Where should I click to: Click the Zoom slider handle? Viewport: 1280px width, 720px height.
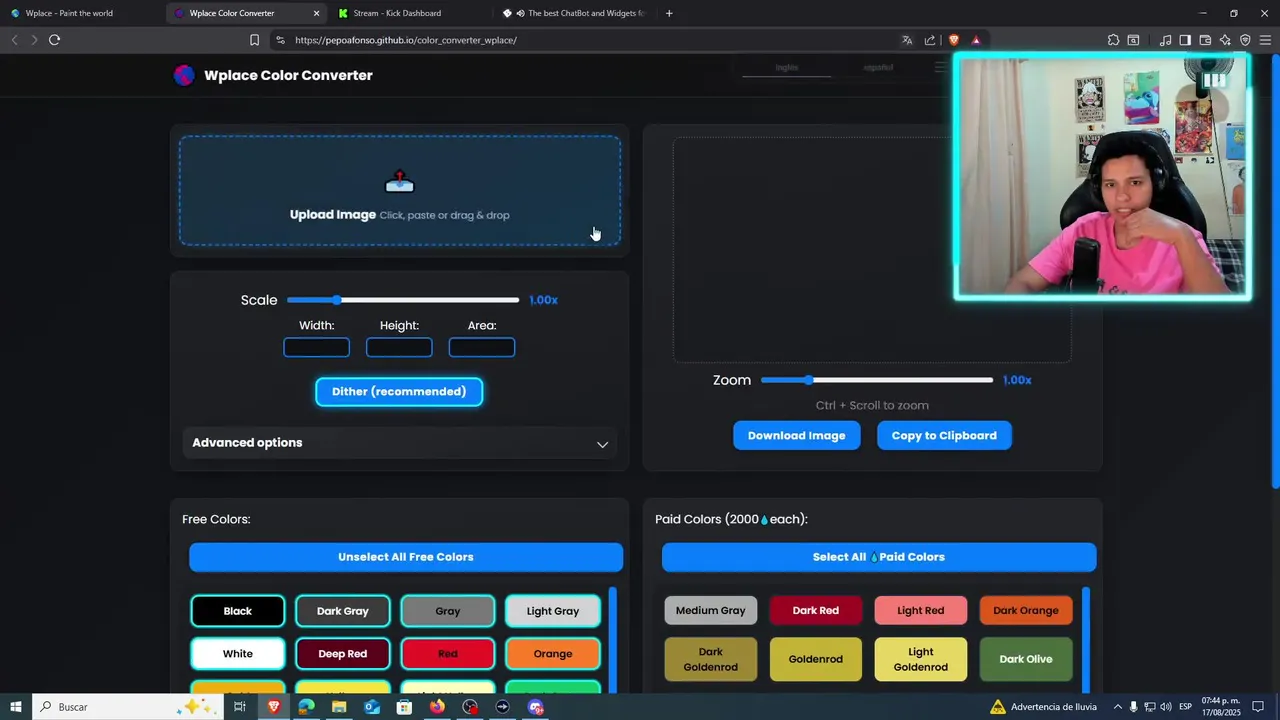point(809,380)
